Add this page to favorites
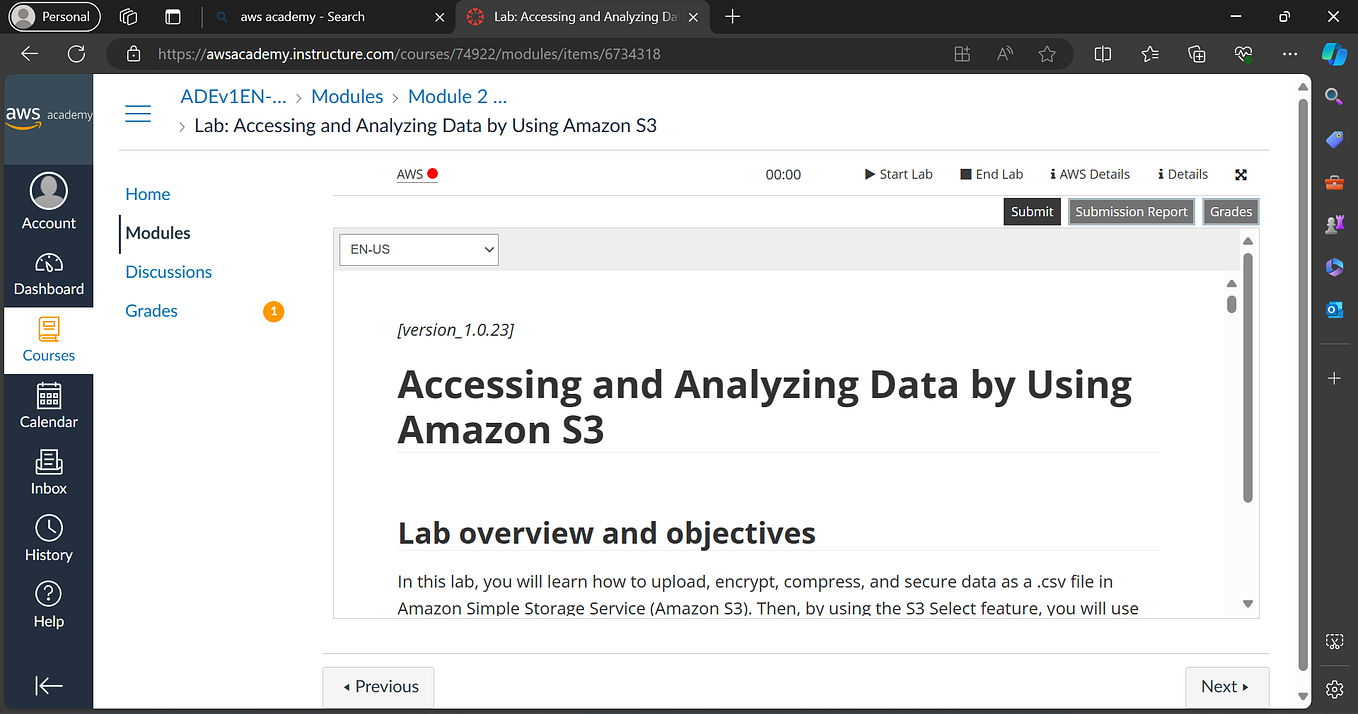 coord(1047,54)
